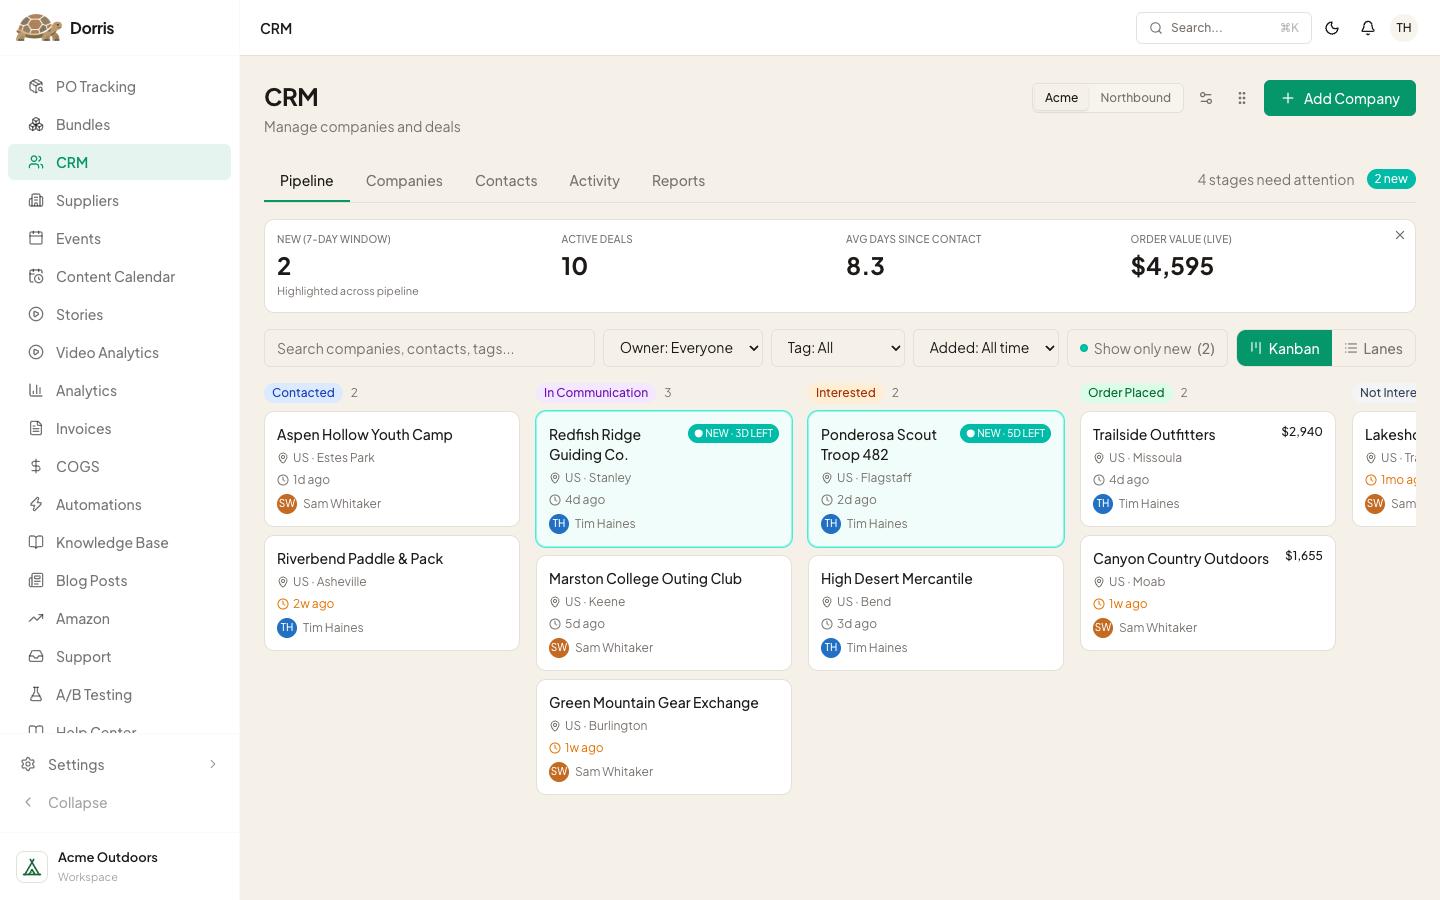Navigate to Invoices
The width and height of the screenshot is (1440, 900).
tap(119, 428)
